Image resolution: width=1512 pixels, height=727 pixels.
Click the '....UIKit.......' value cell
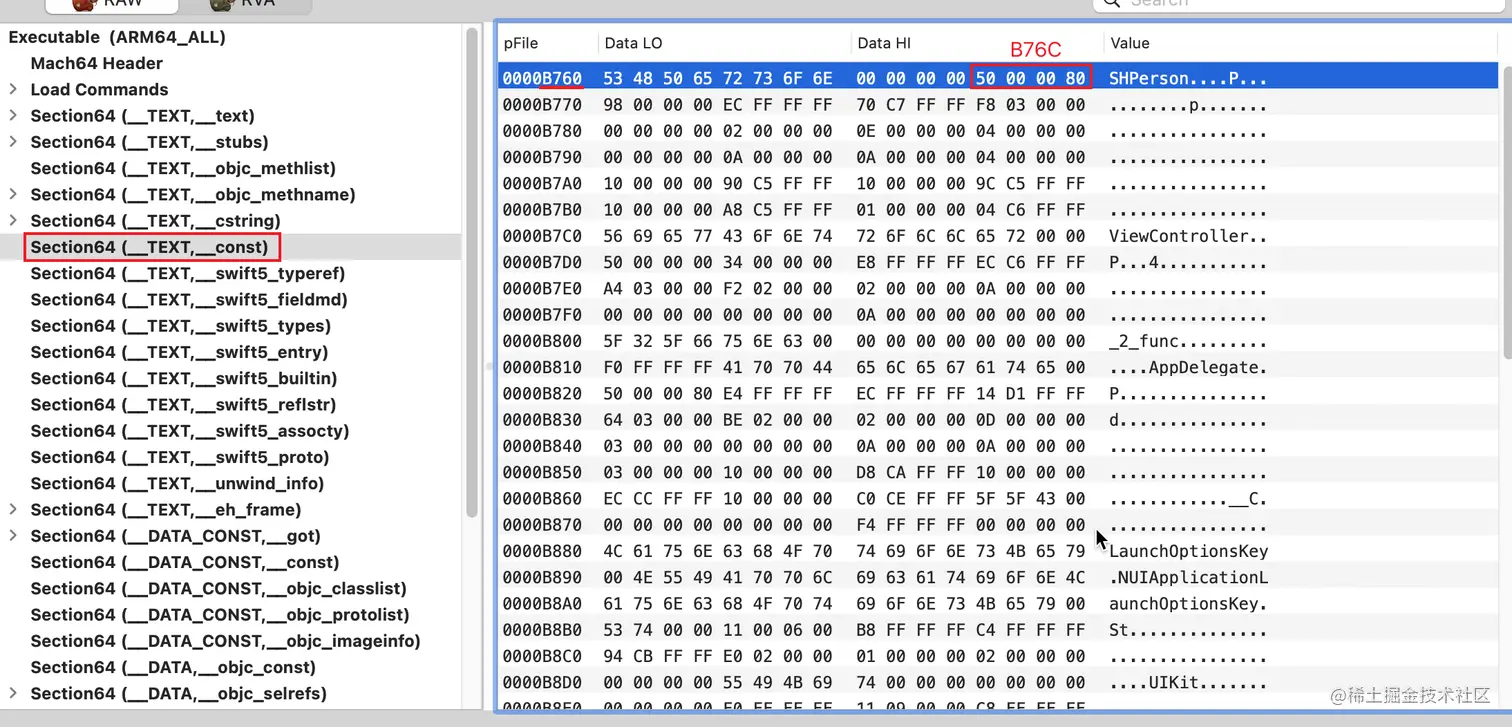1188,682
